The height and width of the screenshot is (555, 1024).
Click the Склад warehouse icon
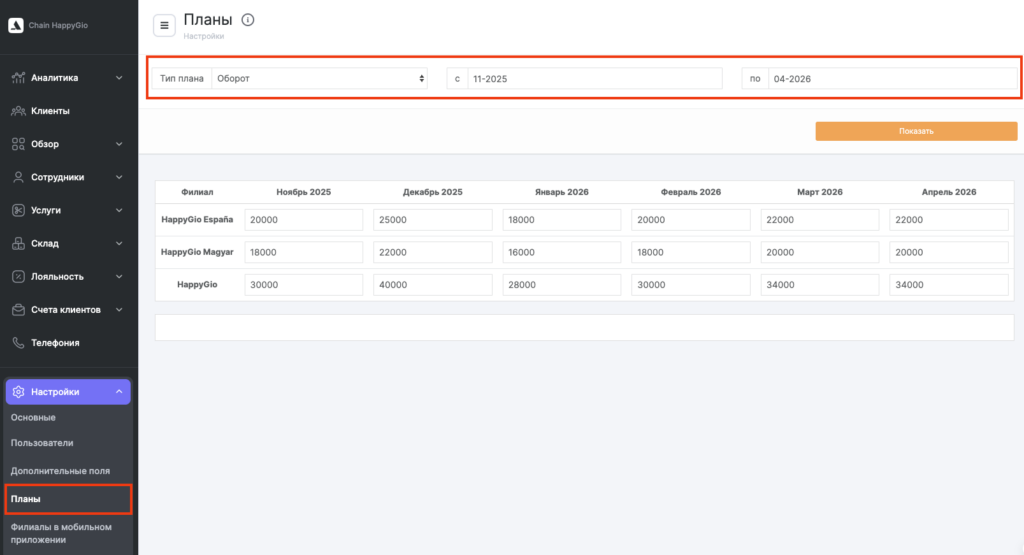pyautogui.click(x=18, y=244)
